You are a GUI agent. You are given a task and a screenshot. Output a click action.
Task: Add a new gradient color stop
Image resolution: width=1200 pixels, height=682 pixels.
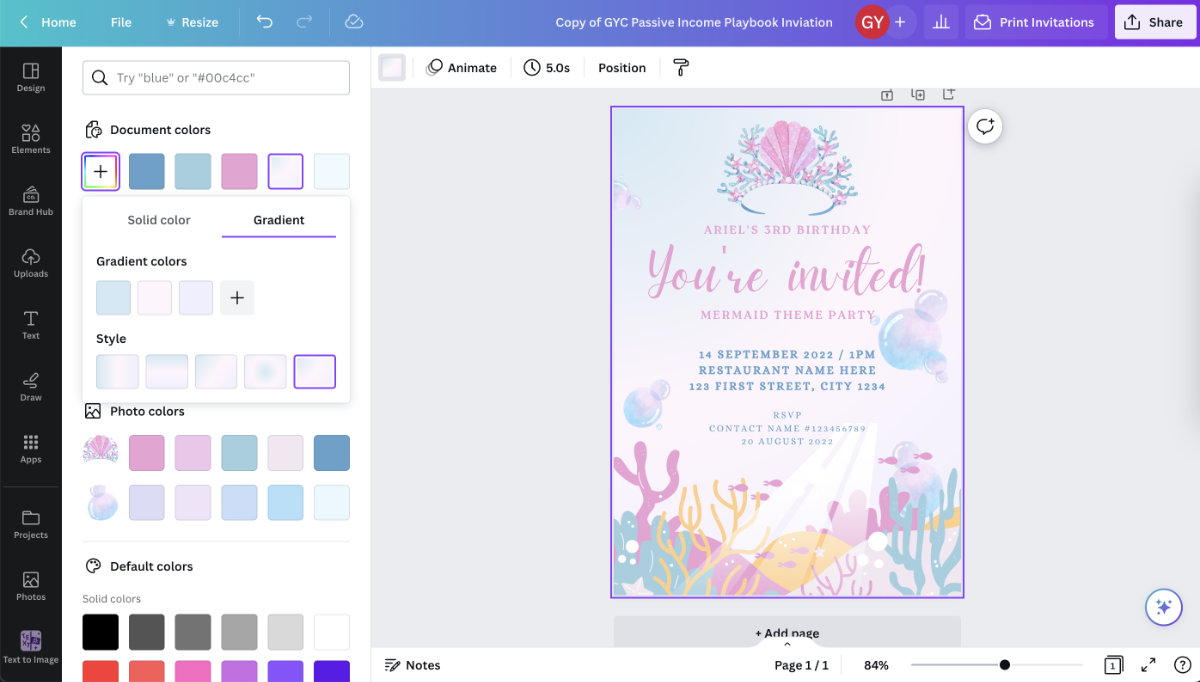[237, 298]
